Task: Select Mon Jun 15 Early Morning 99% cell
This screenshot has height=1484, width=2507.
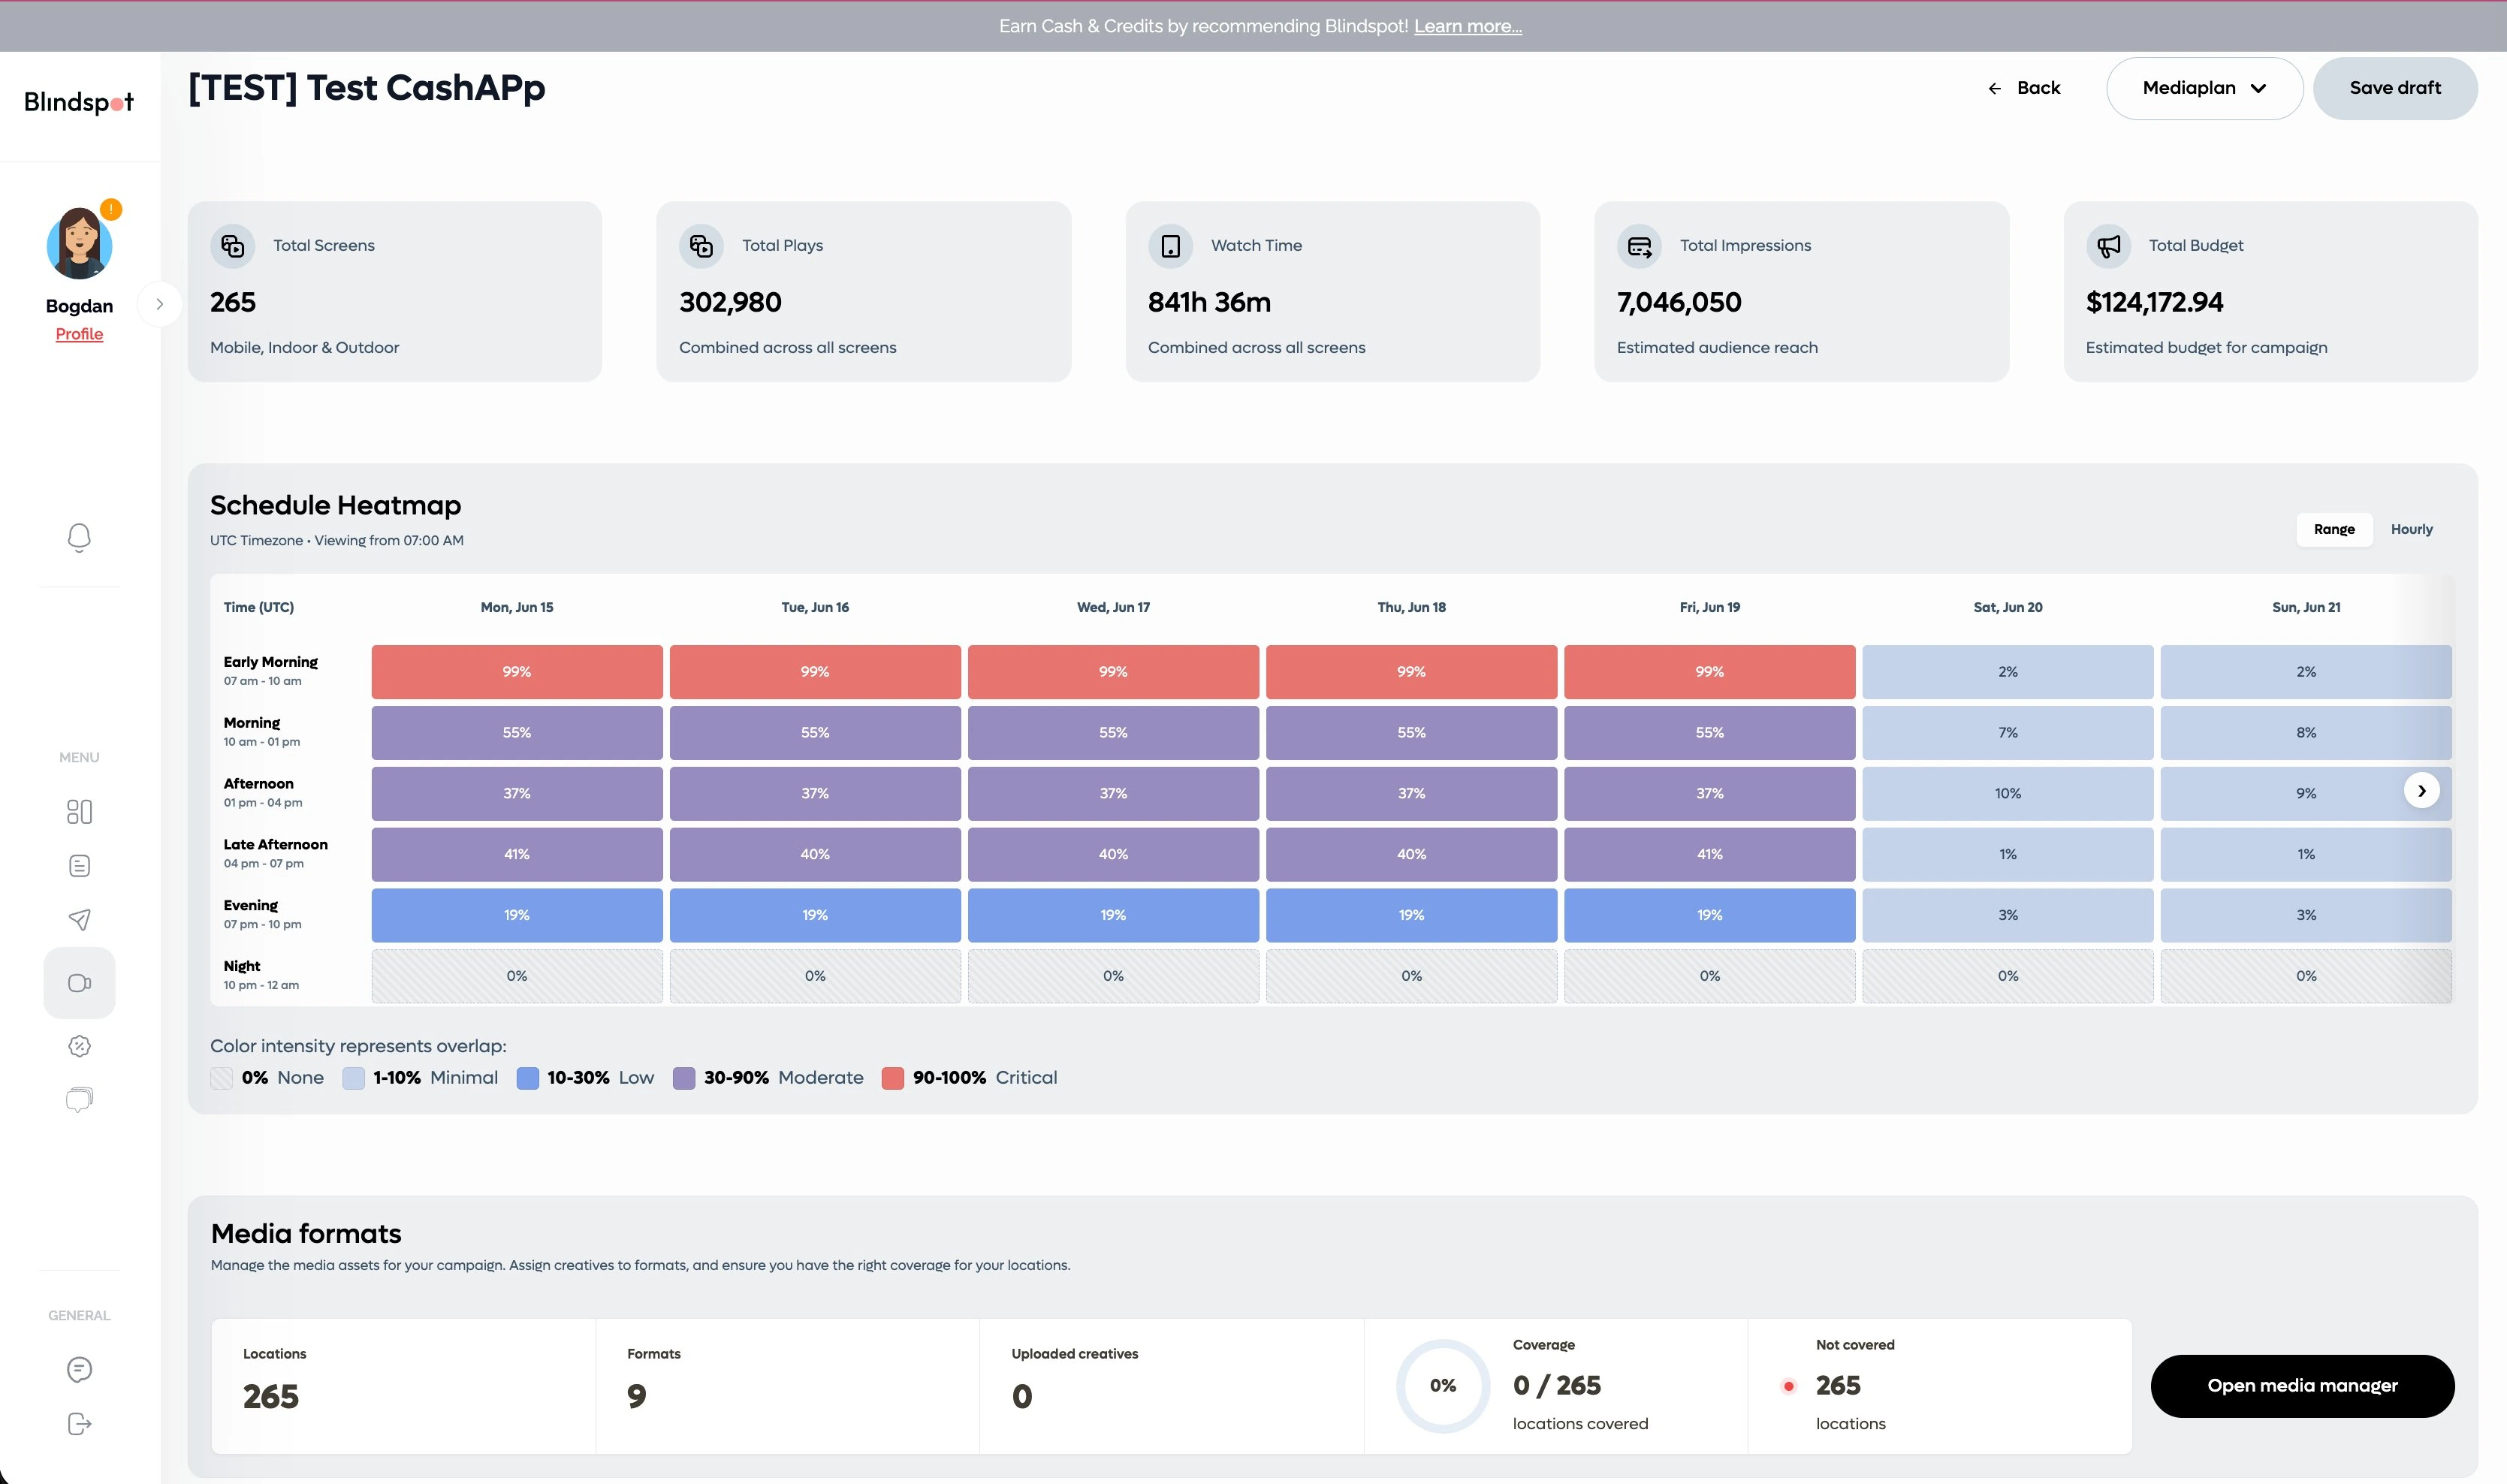Action: click(x=517, y=672)
